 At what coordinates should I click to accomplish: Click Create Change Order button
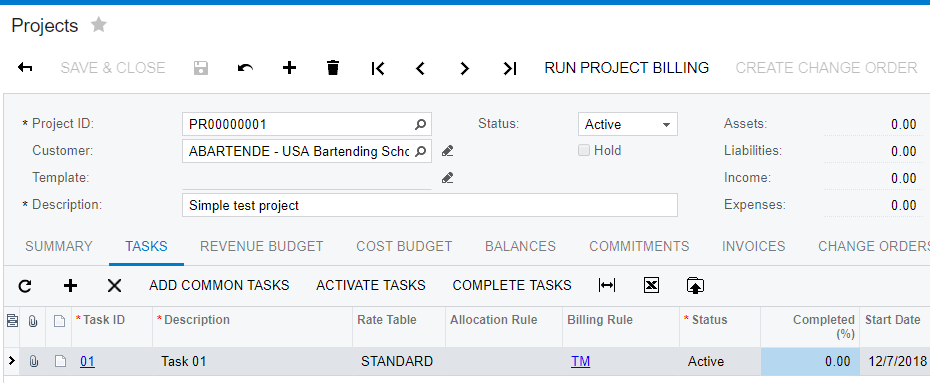pos(826,68)
